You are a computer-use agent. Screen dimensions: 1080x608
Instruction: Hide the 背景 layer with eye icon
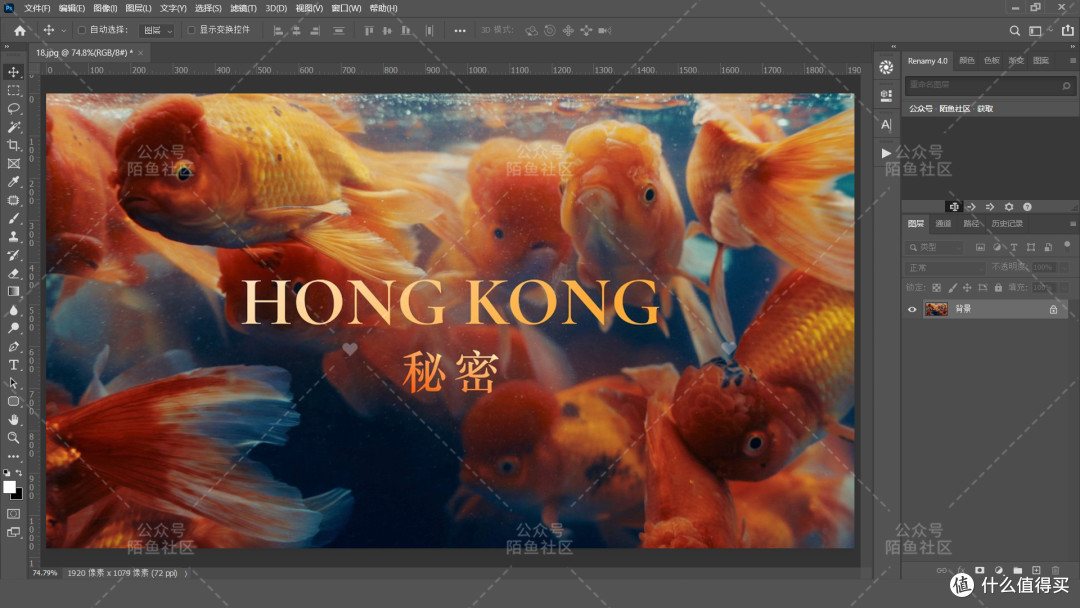912,310
